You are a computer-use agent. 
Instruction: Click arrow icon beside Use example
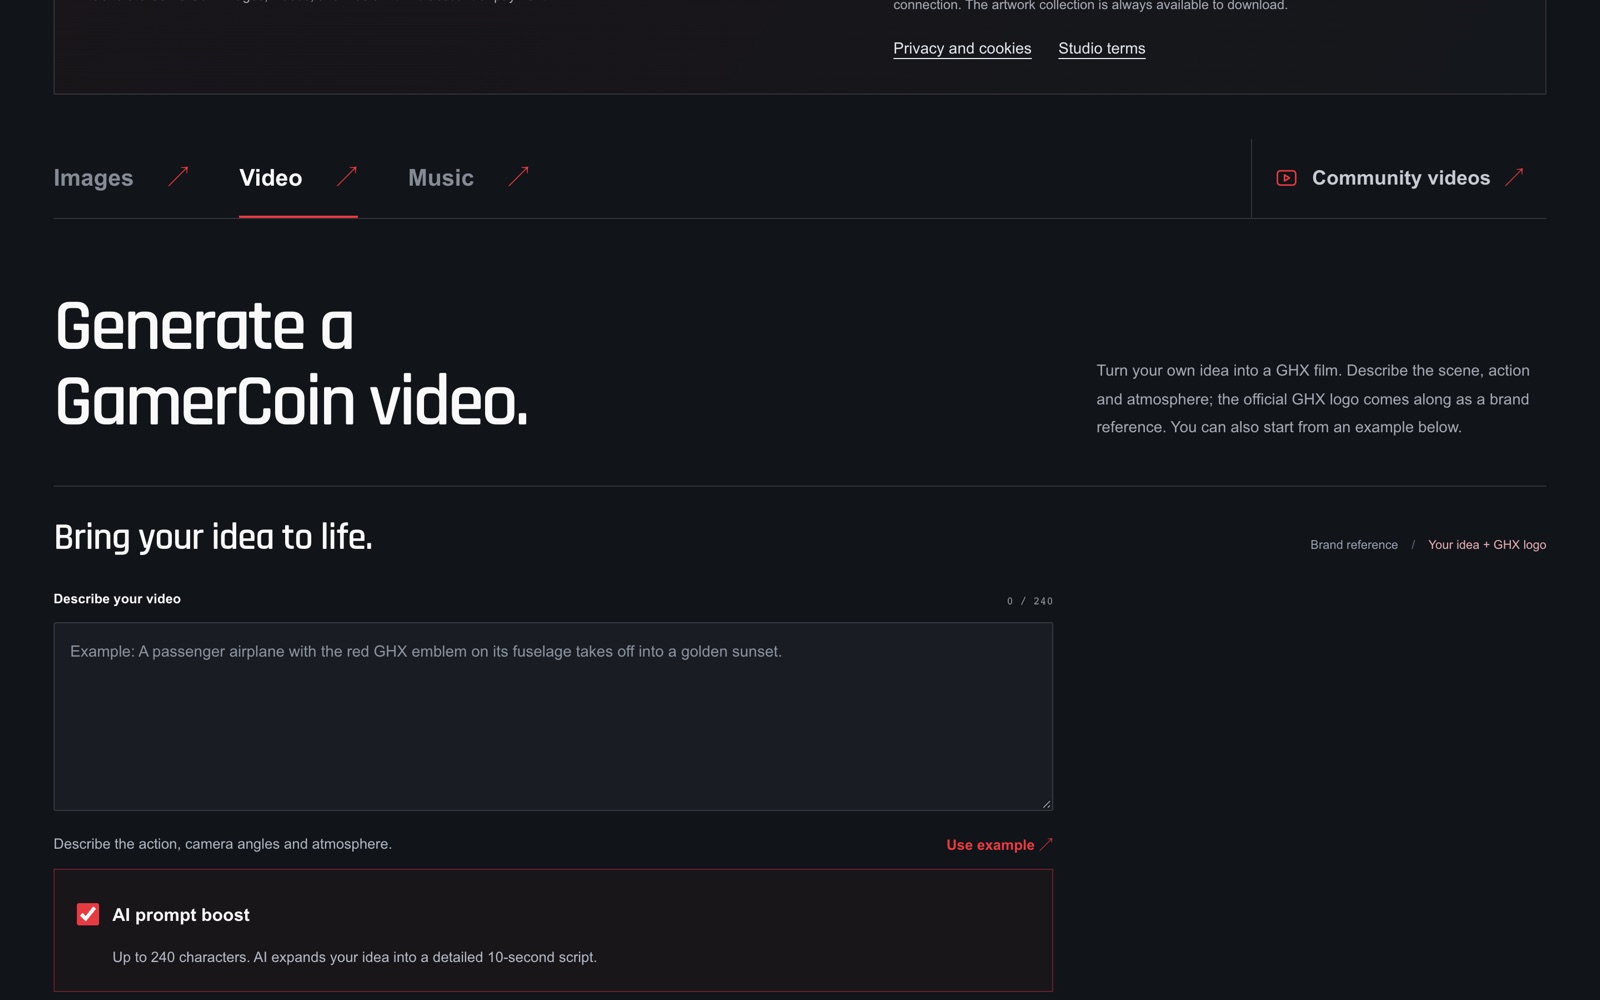(x=1046, y=844)
